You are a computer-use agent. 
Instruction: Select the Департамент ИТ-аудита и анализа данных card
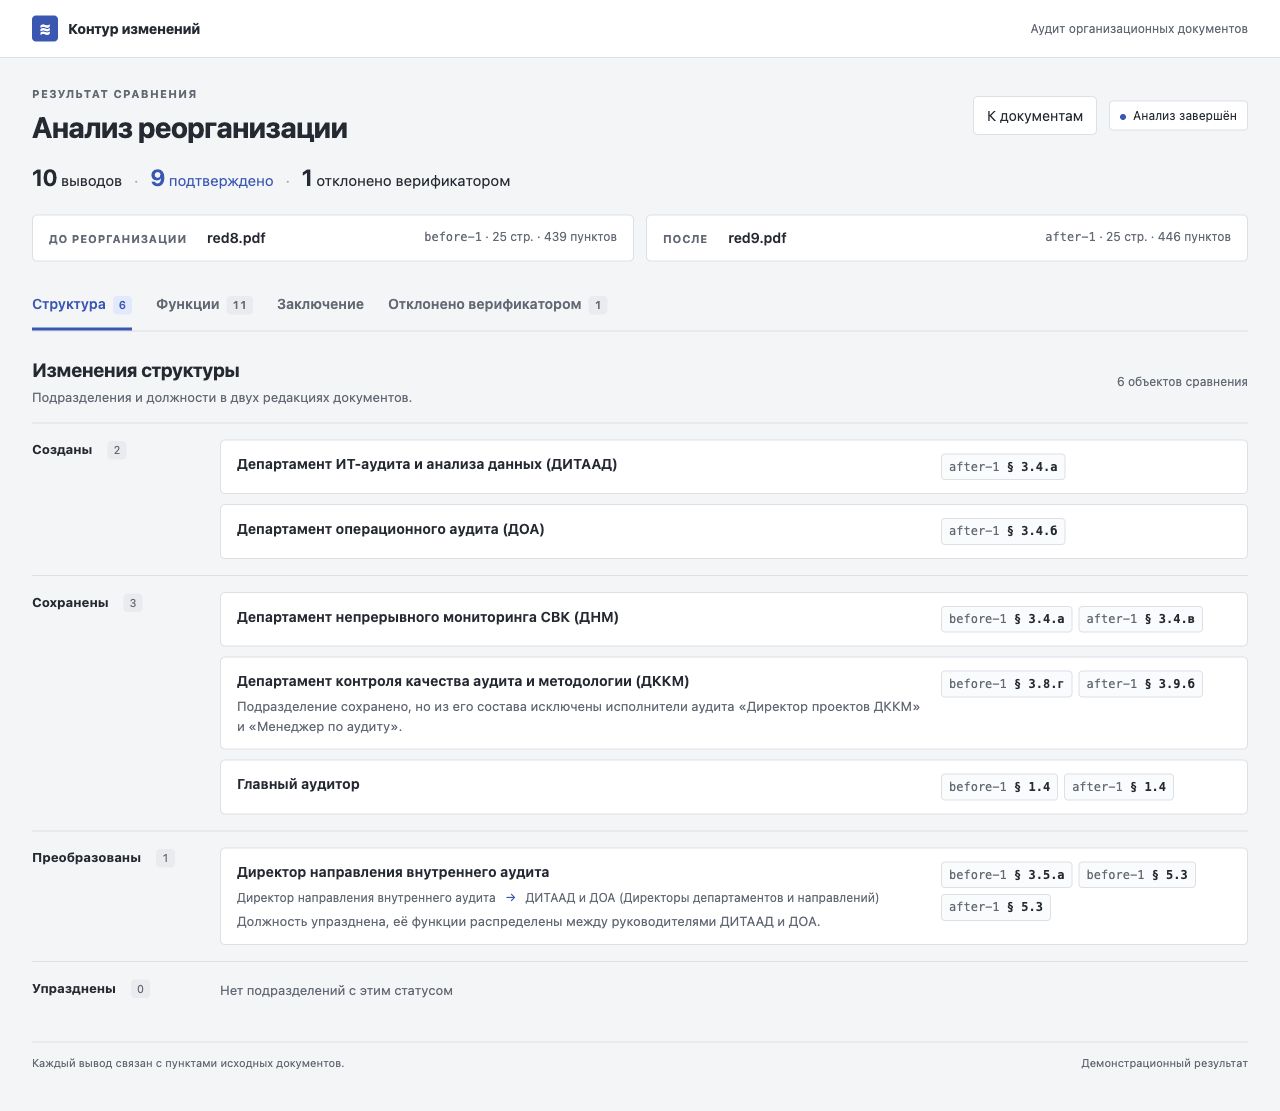(x=734, y=467)
